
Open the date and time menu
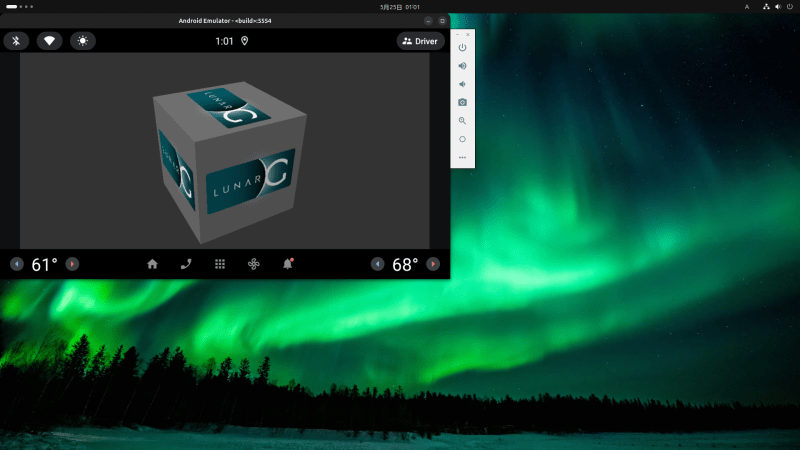coord(399,7)
